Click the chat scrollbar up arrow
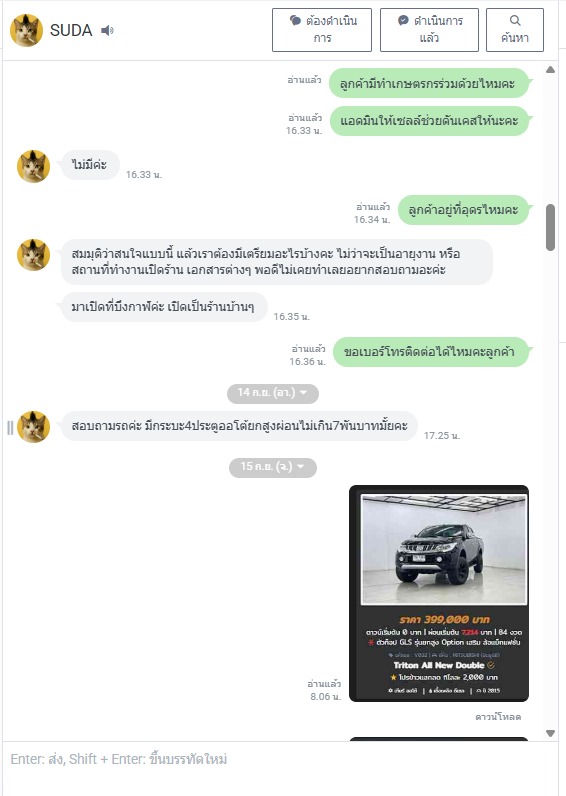 (x=550, y=70)
